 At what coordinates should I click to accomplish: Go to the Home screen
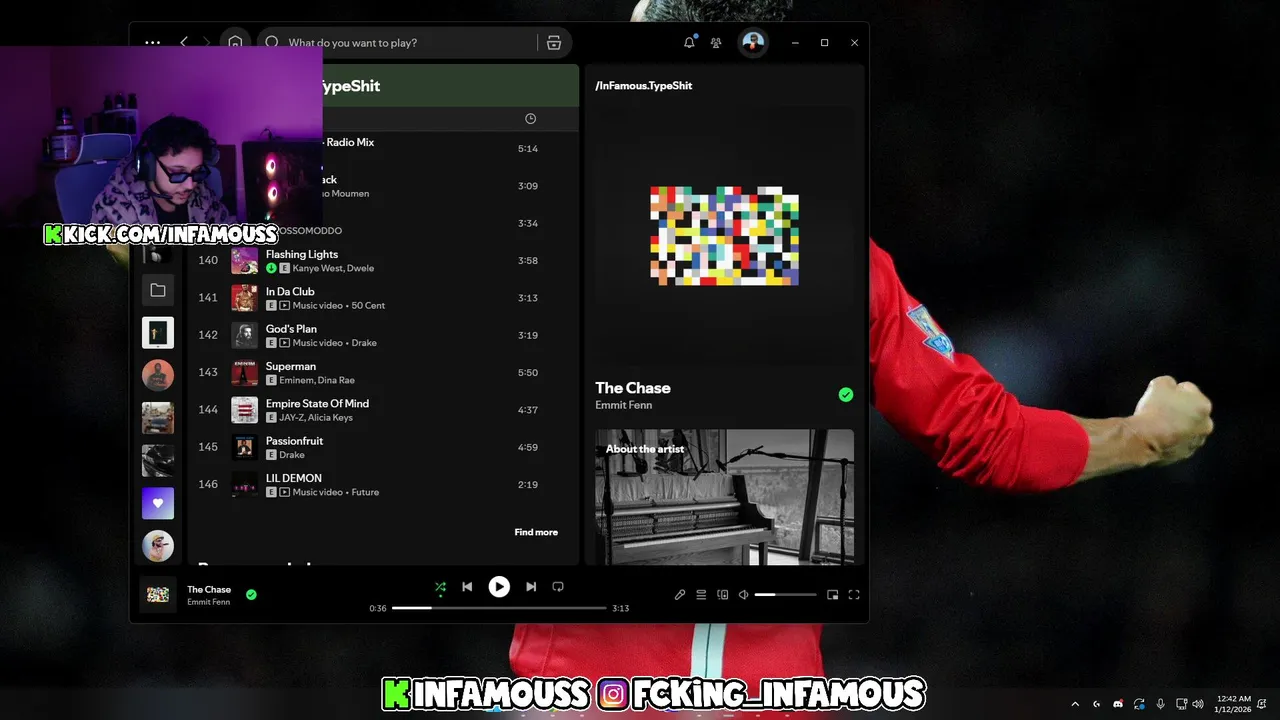pos(235,43)
